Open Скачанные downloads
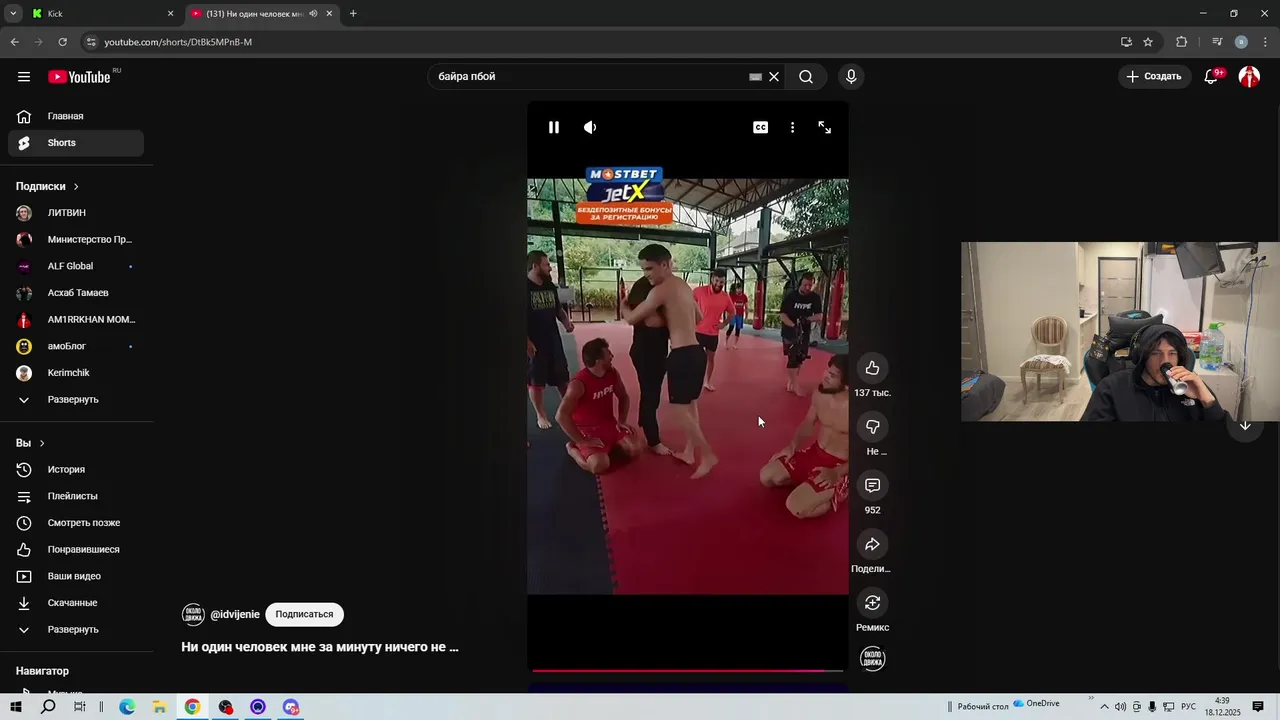Viewport: 1280px width, 720px height. tap(76, 603)
